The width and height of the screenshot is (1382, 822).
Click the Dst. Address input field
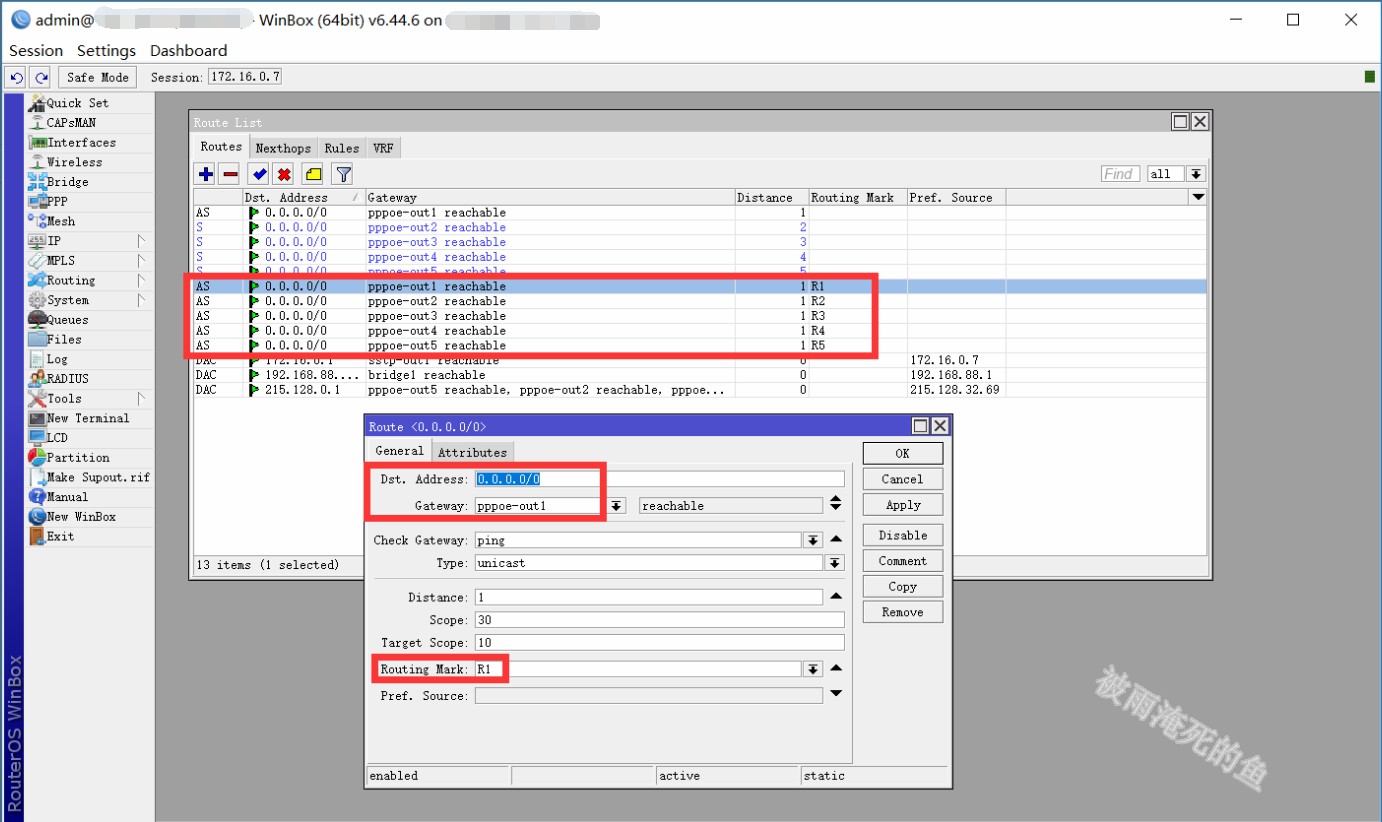658,479
